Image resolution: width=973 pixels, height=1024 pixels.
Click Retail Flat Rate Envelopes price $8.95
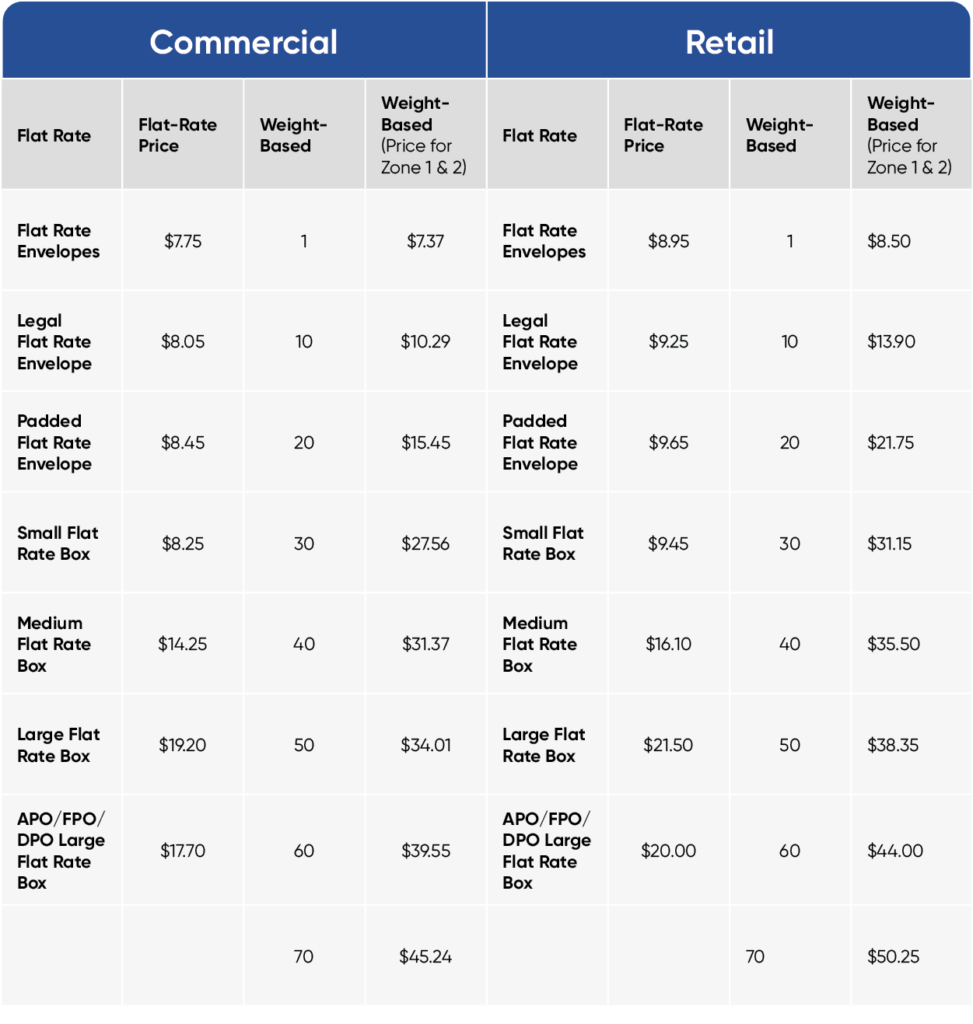click(x=668, y=241)
